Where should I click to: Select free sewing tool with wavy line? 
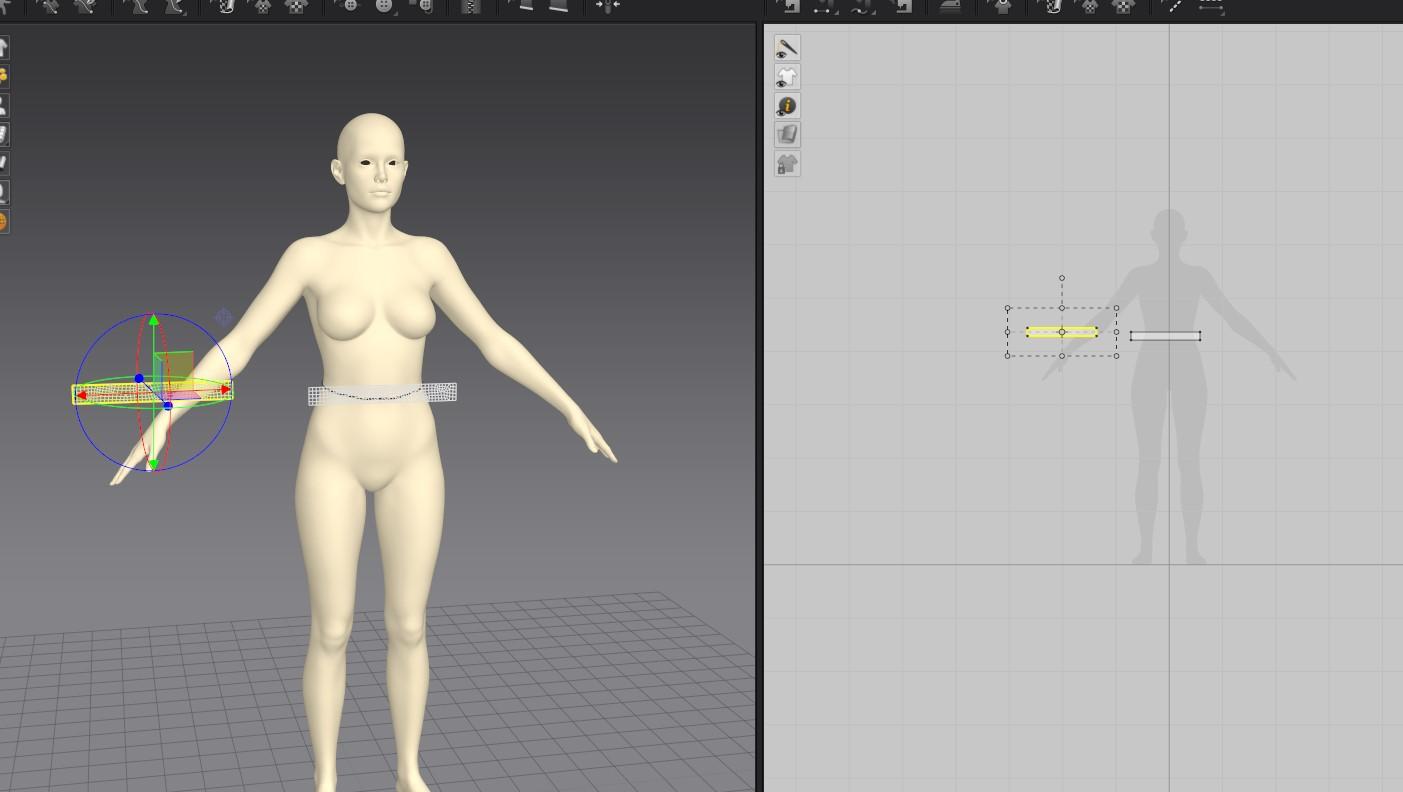tap(861, 6)
